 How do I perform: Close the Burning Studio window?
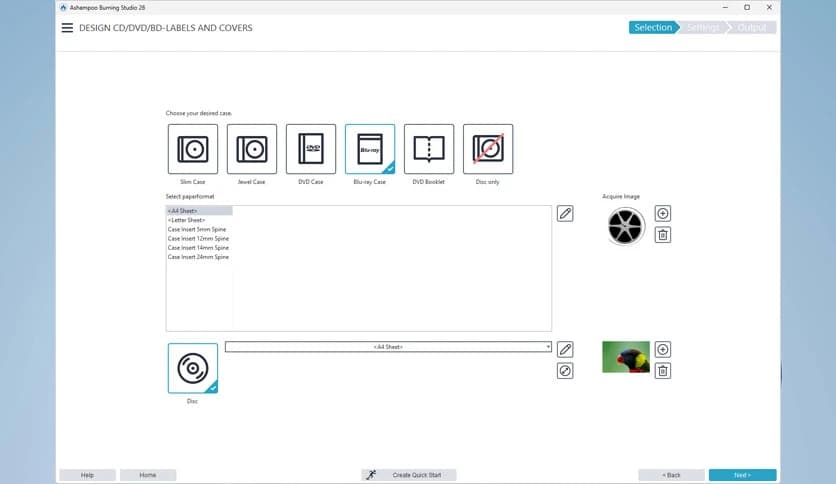[x=769, y=7]
